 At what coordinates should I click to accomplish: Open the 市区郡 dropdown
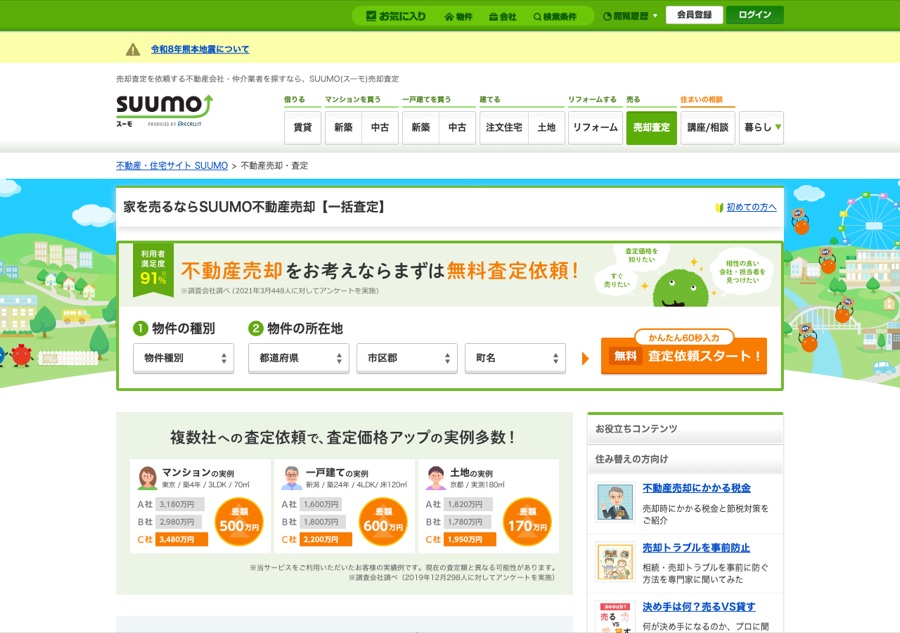click(x=407, y=358)
